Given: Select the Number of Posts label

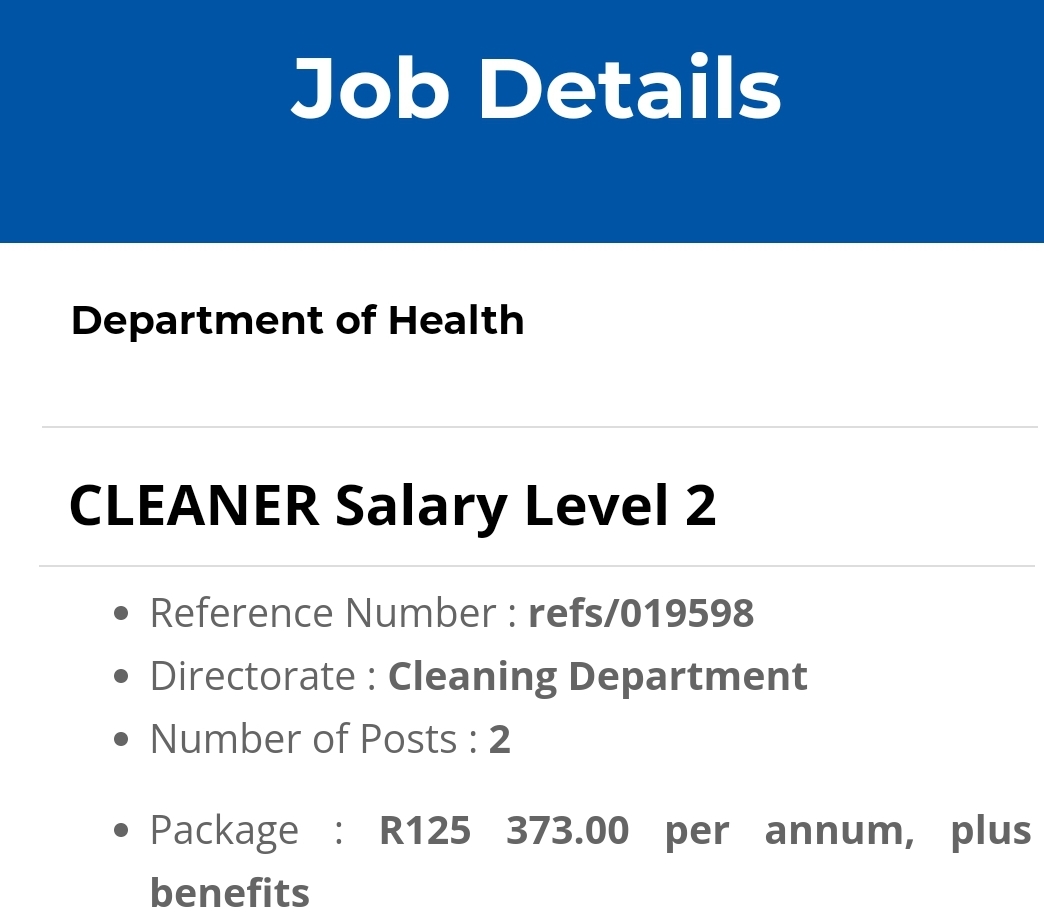Looking at the screenshot, I should (x=303, y=740).
